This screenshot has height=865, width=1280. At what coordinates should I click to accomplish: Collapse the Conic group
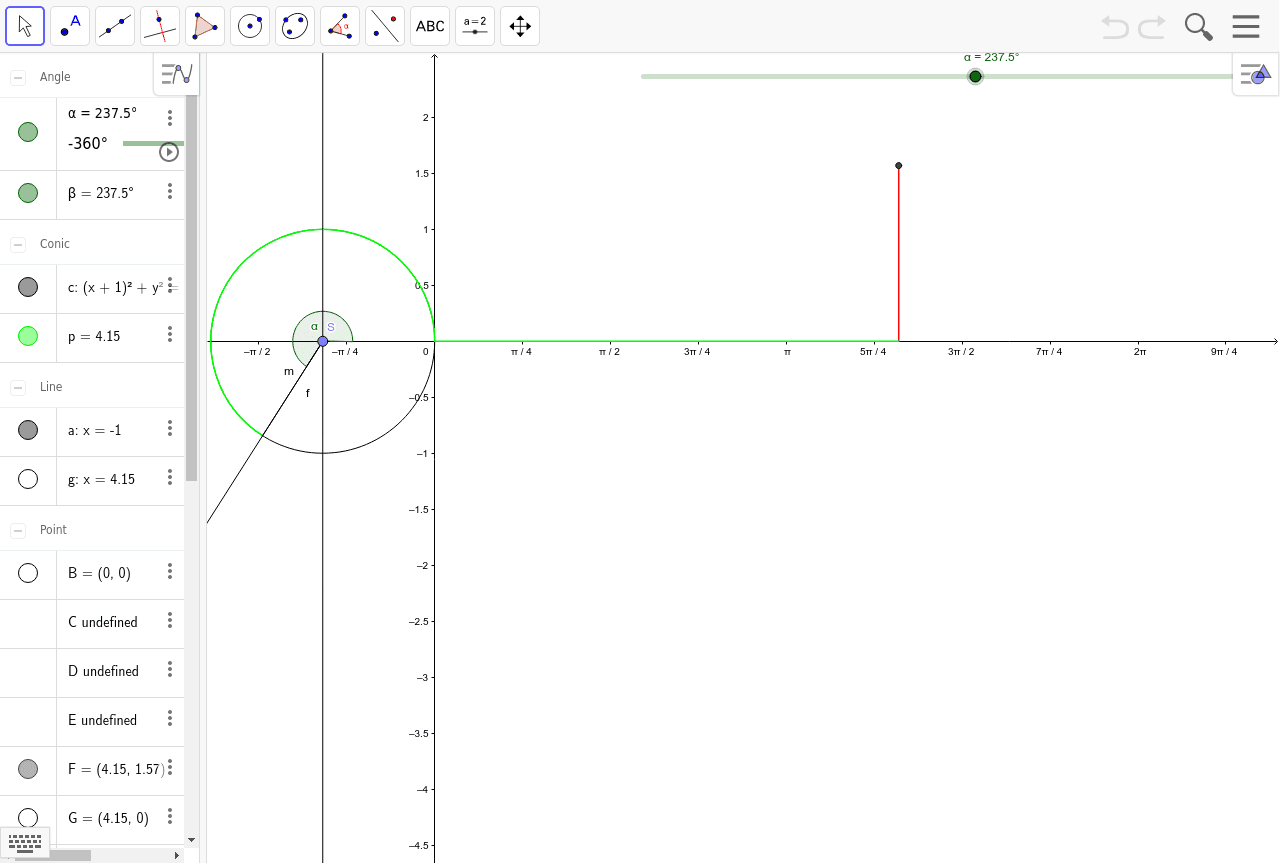pos(18,244)
